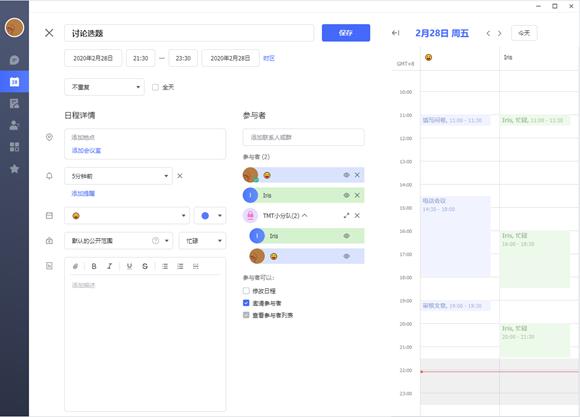Uncheck the 邀请参与者 permission checkbox
This screenshot has width=580, height=417.
[x=246, y=303]
